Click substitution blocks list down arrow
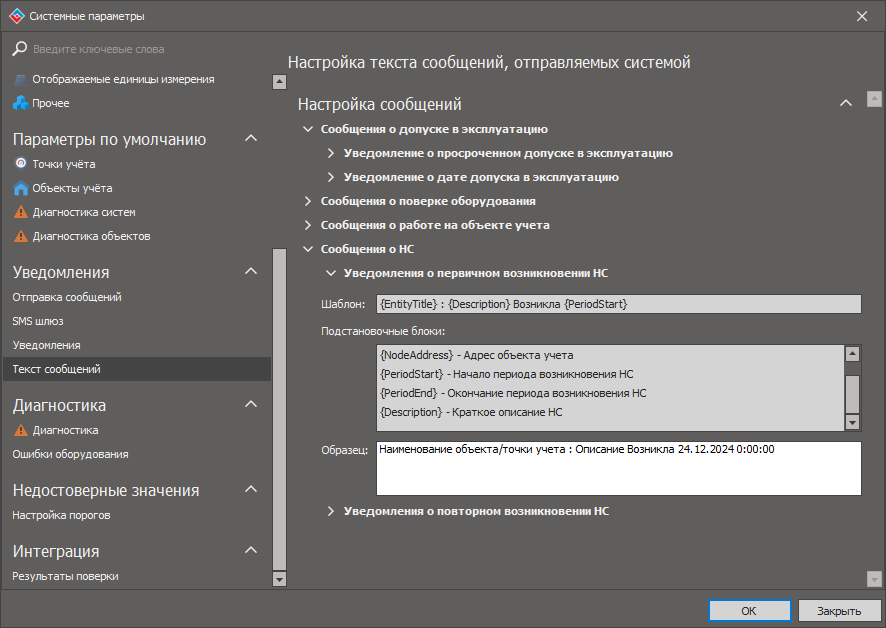886x628 pixels. [x=852, y=422]
